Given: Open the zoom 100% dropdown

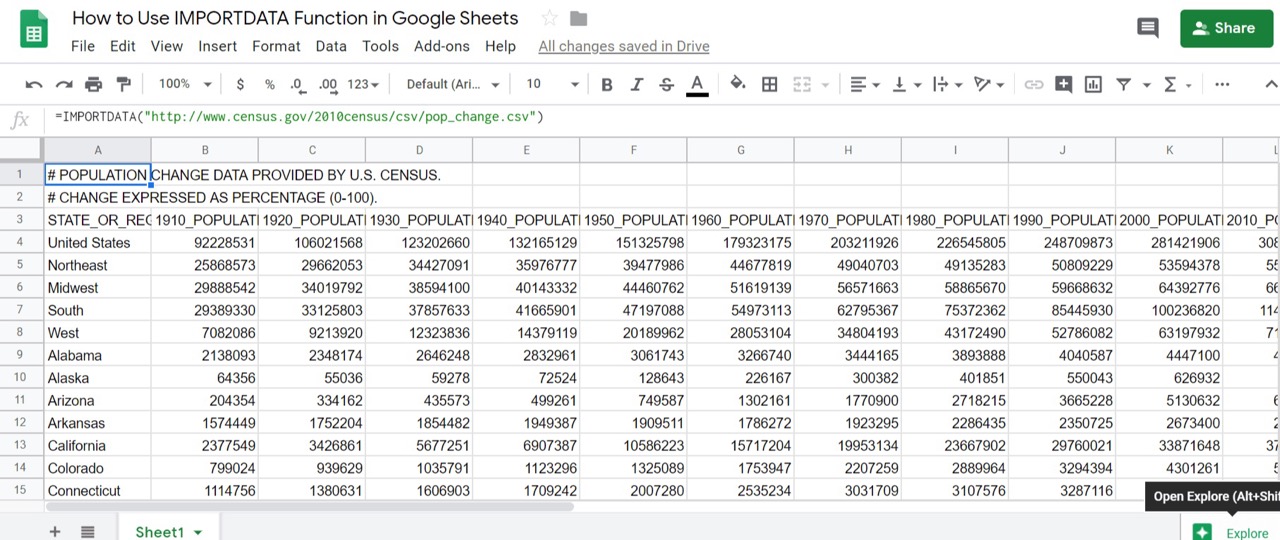Looking at the screenshot, I should click(x=186, y=85).
